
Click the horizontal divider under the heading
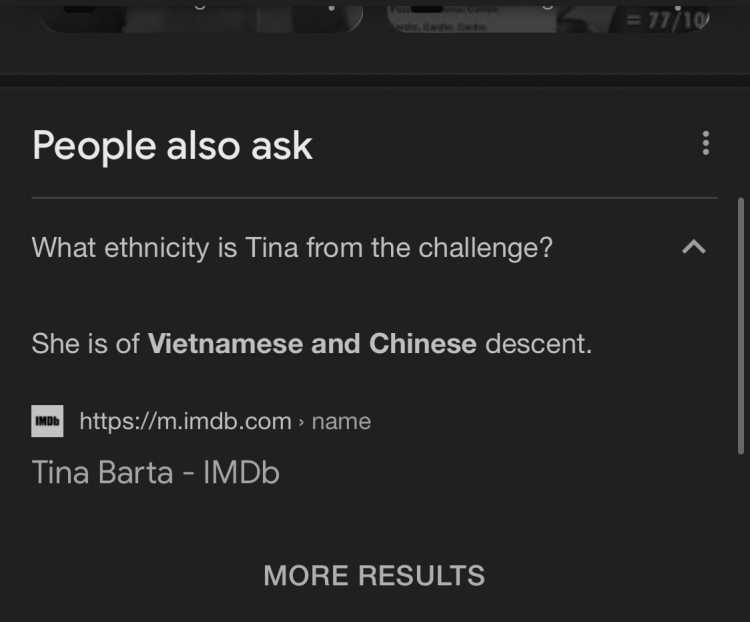coord(375,197)
